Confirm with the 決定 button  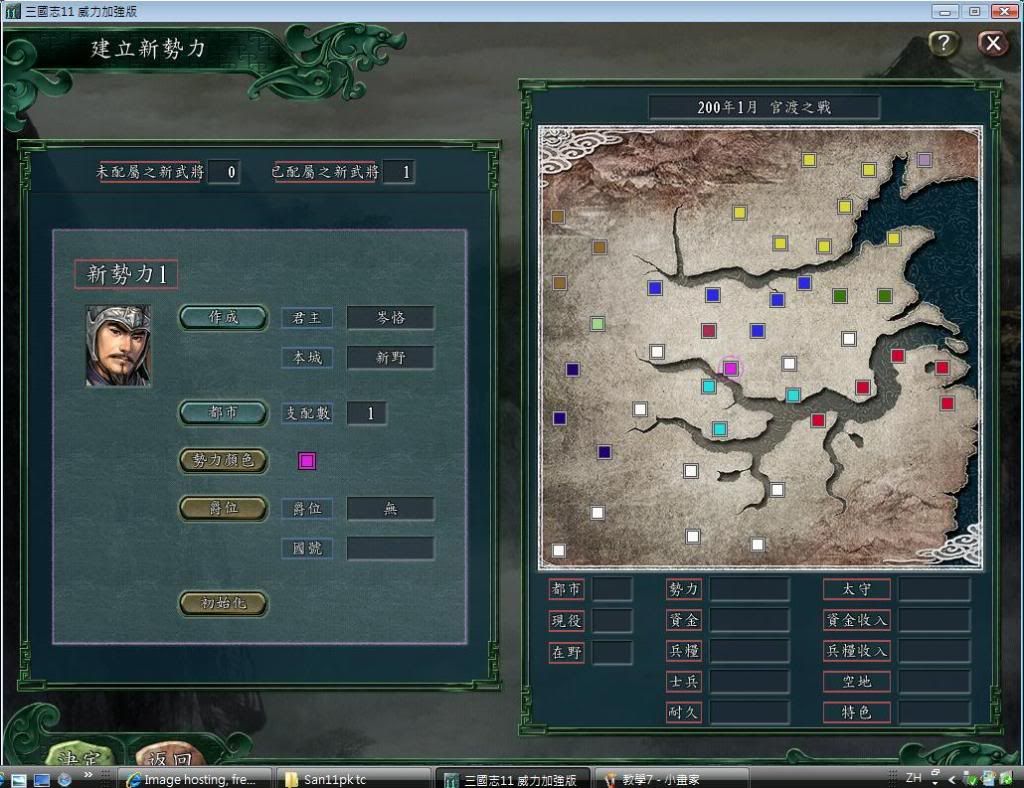81,754
